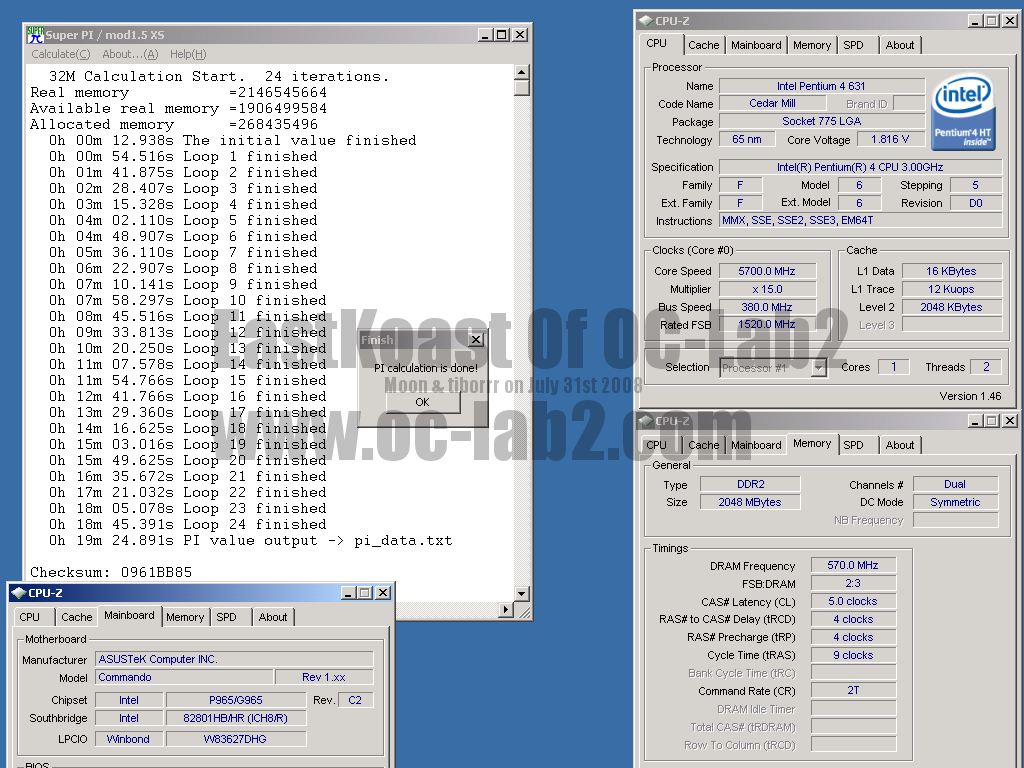Click the Multiplier x 15.0 value
The width and height of the screenshot is (1024, 768).
(767, 289)
